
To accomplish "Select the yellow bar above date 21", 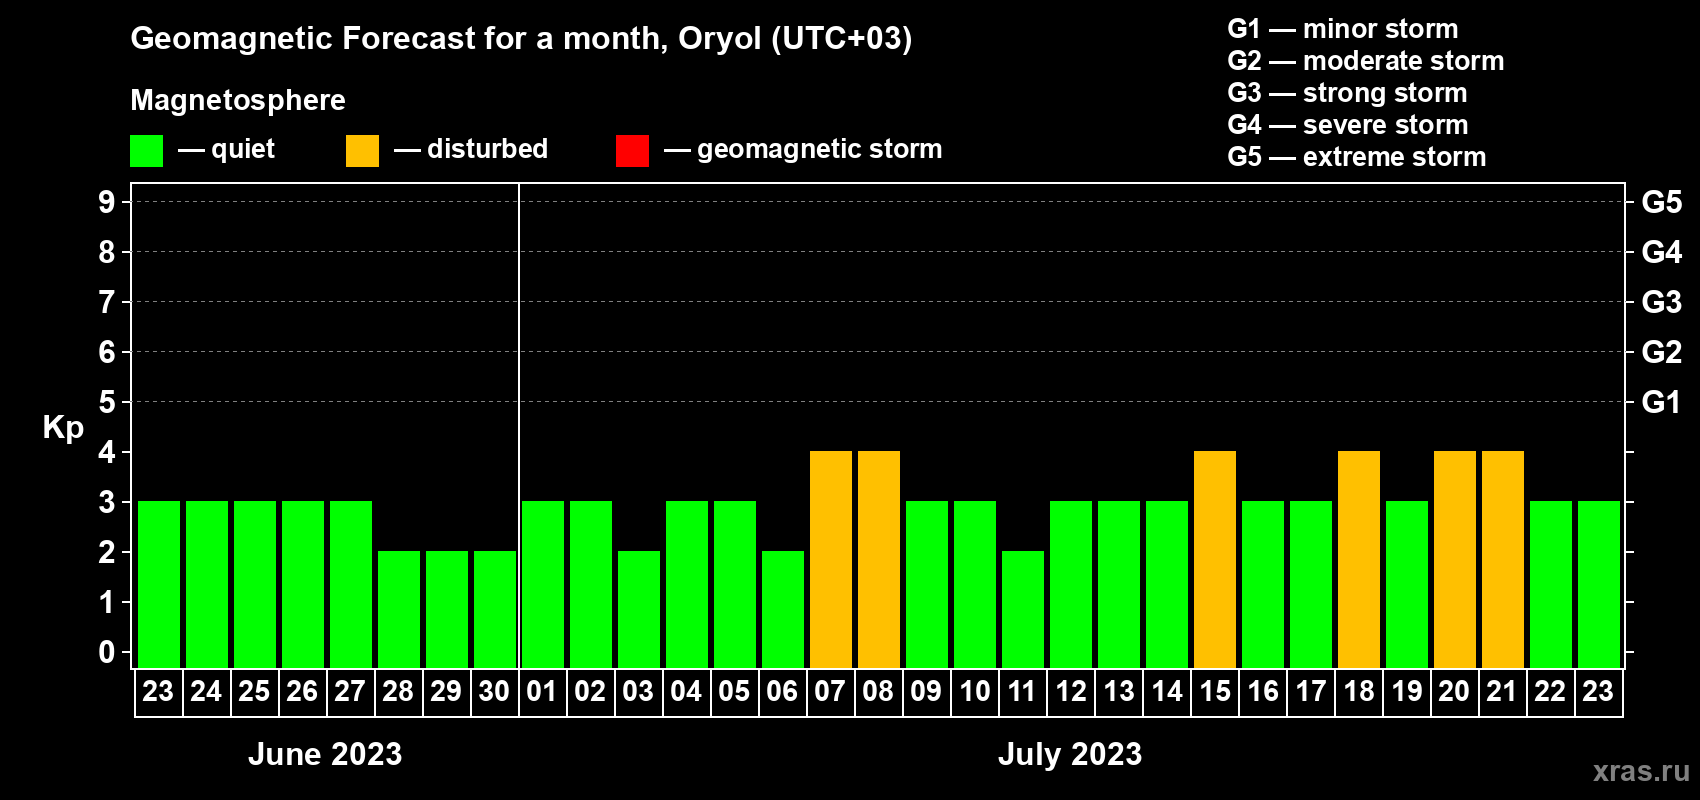I will click(x=1503, y=559).
